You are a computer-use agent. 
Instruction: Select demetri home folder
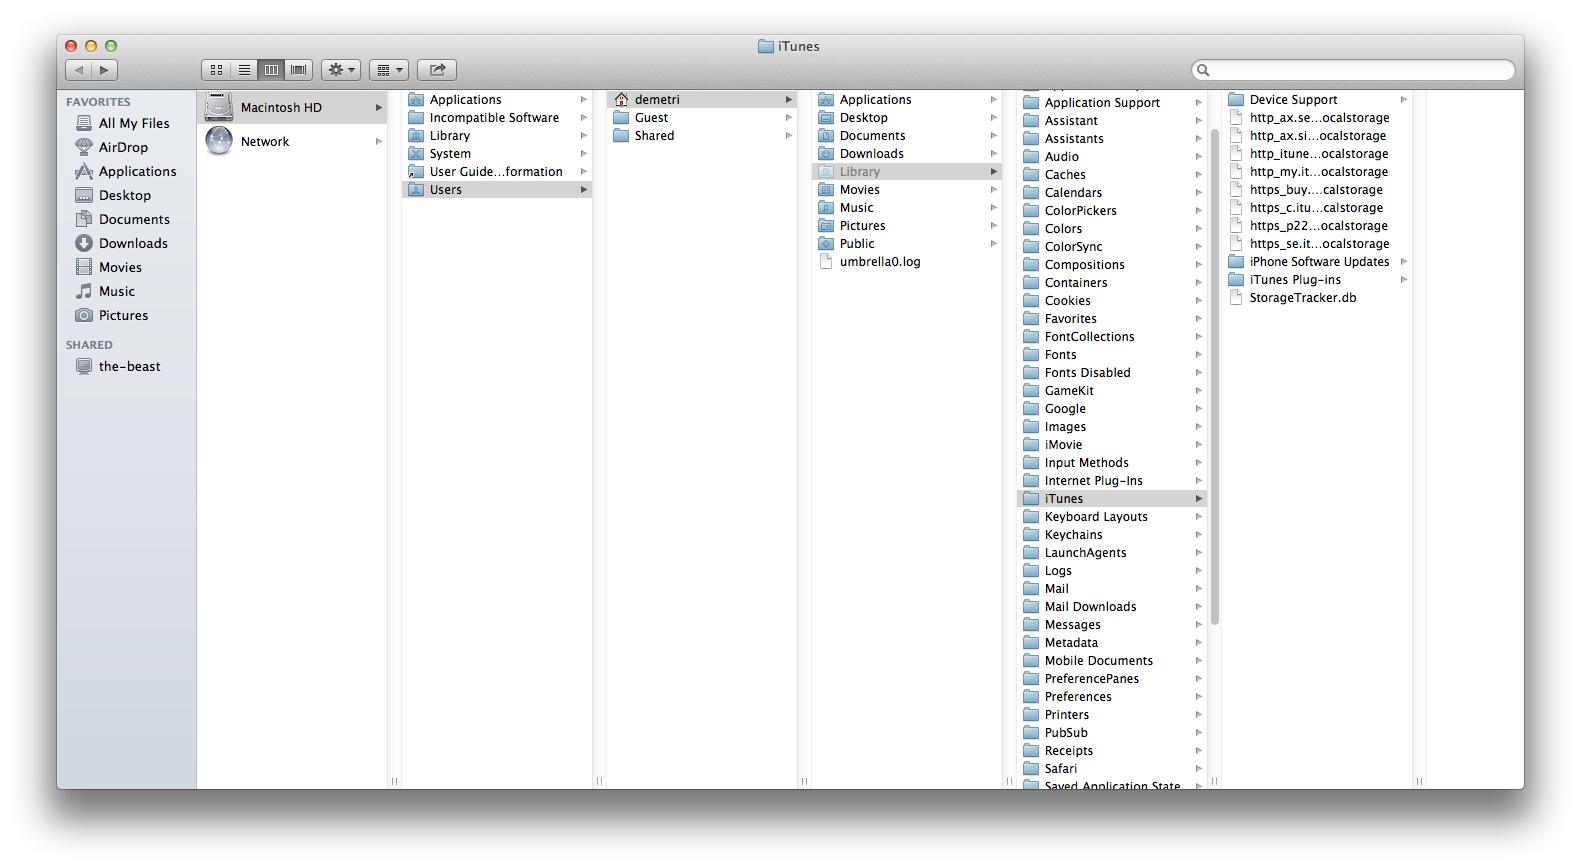[x=701, y=99]
